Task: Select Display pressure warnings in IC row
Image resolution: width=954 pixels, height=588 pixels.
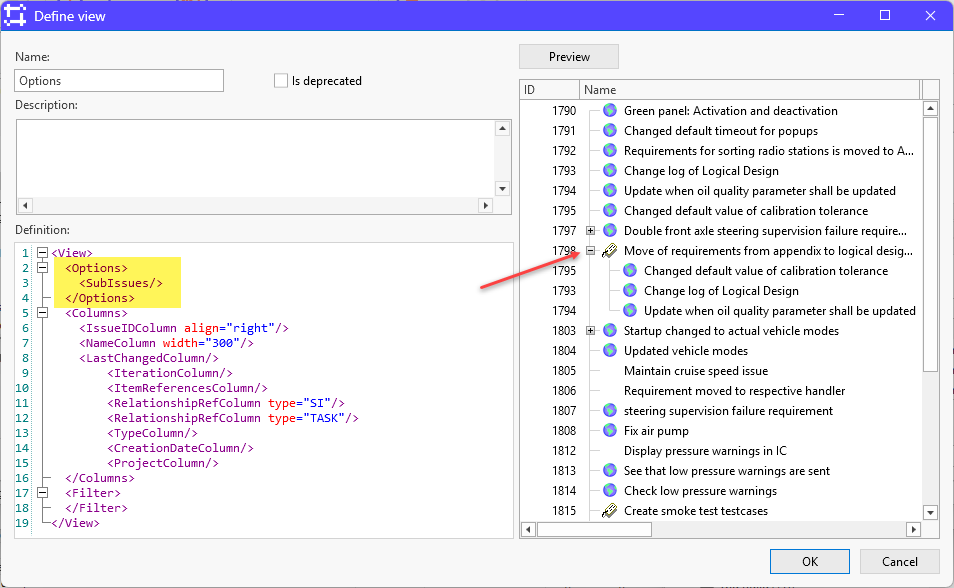Action: pyautogui.click(x=705, y=450)
